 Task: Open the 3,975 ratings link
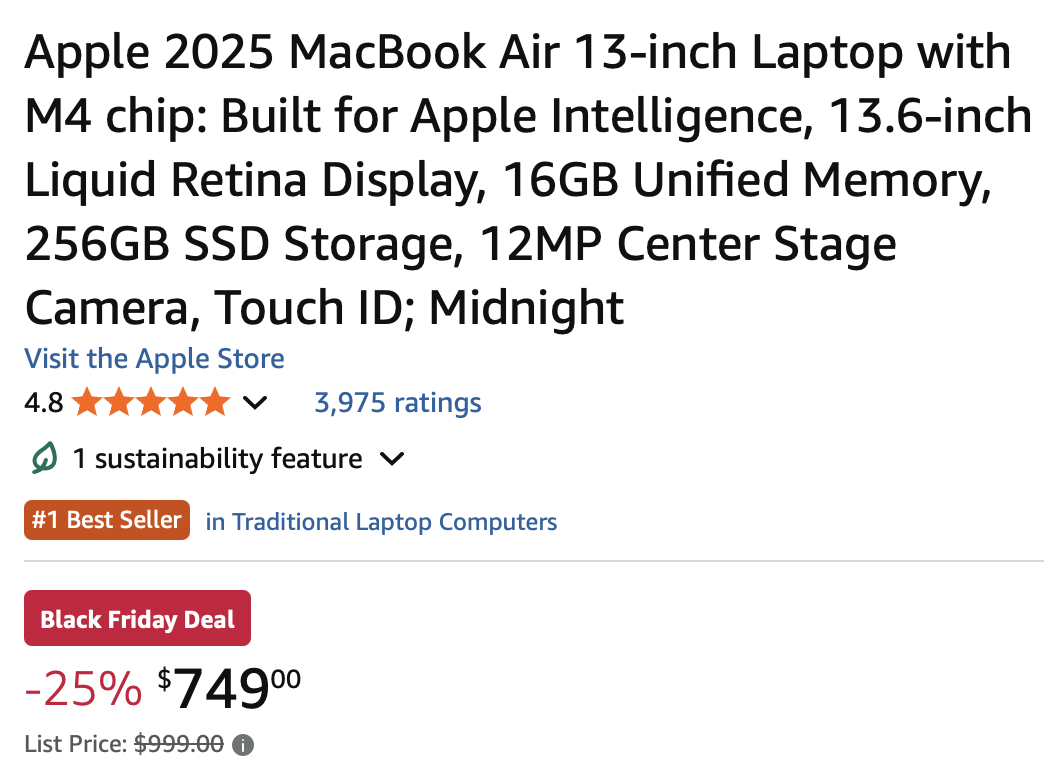click(397, 403)
